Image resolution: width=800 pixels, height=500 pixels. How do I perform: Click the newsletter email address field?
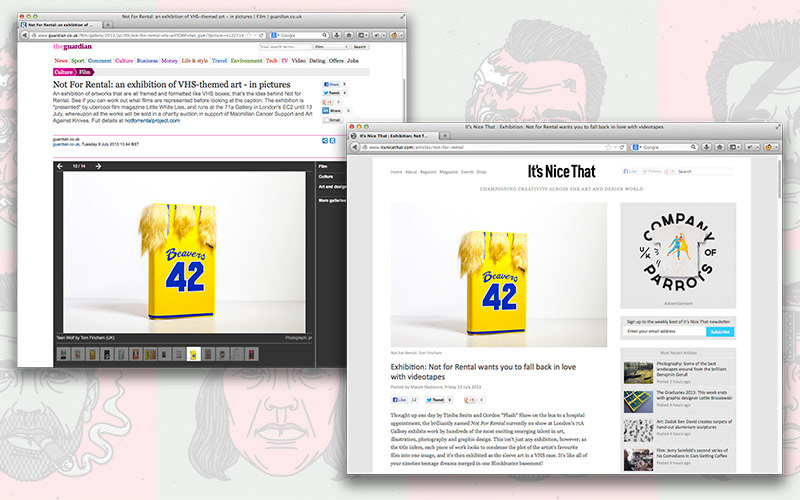(665, 332)
